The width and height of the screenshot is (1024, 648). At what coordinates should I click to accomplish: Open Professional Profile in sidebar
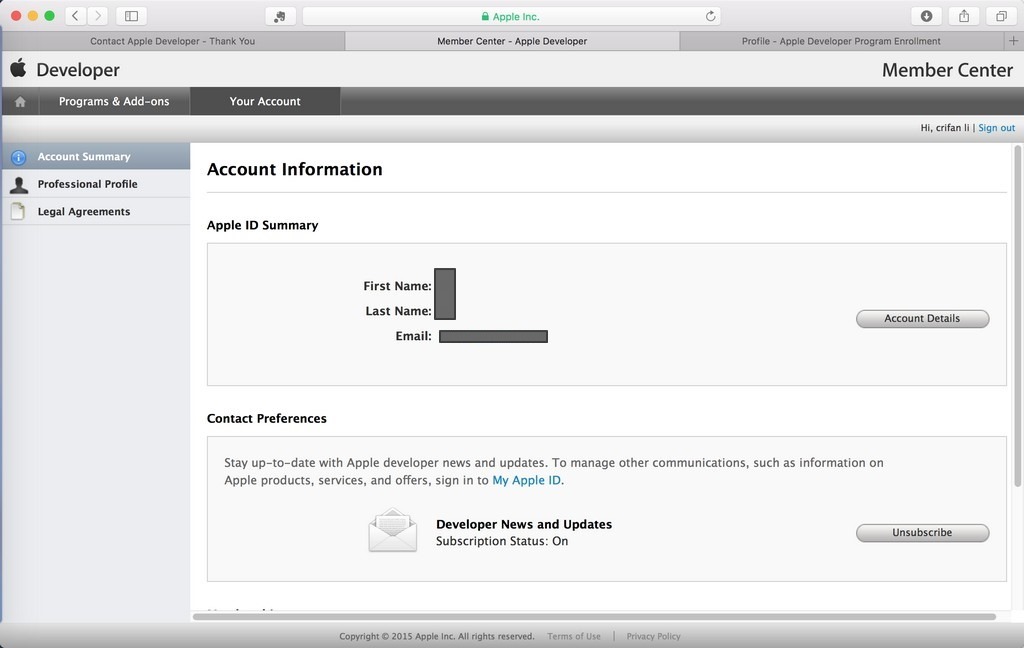pos(87,184)
